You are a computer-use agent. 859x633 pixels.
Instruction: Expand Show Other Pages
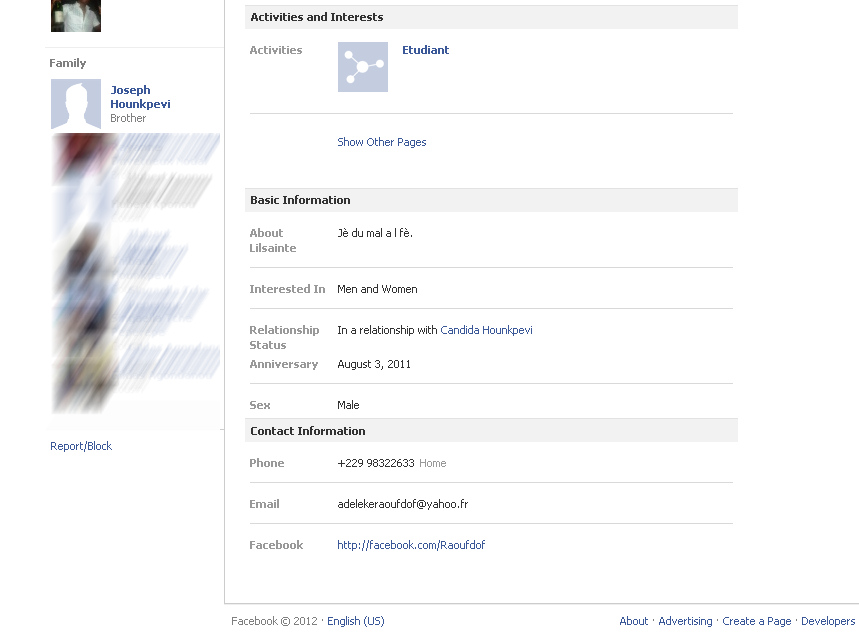click(381, 142)
